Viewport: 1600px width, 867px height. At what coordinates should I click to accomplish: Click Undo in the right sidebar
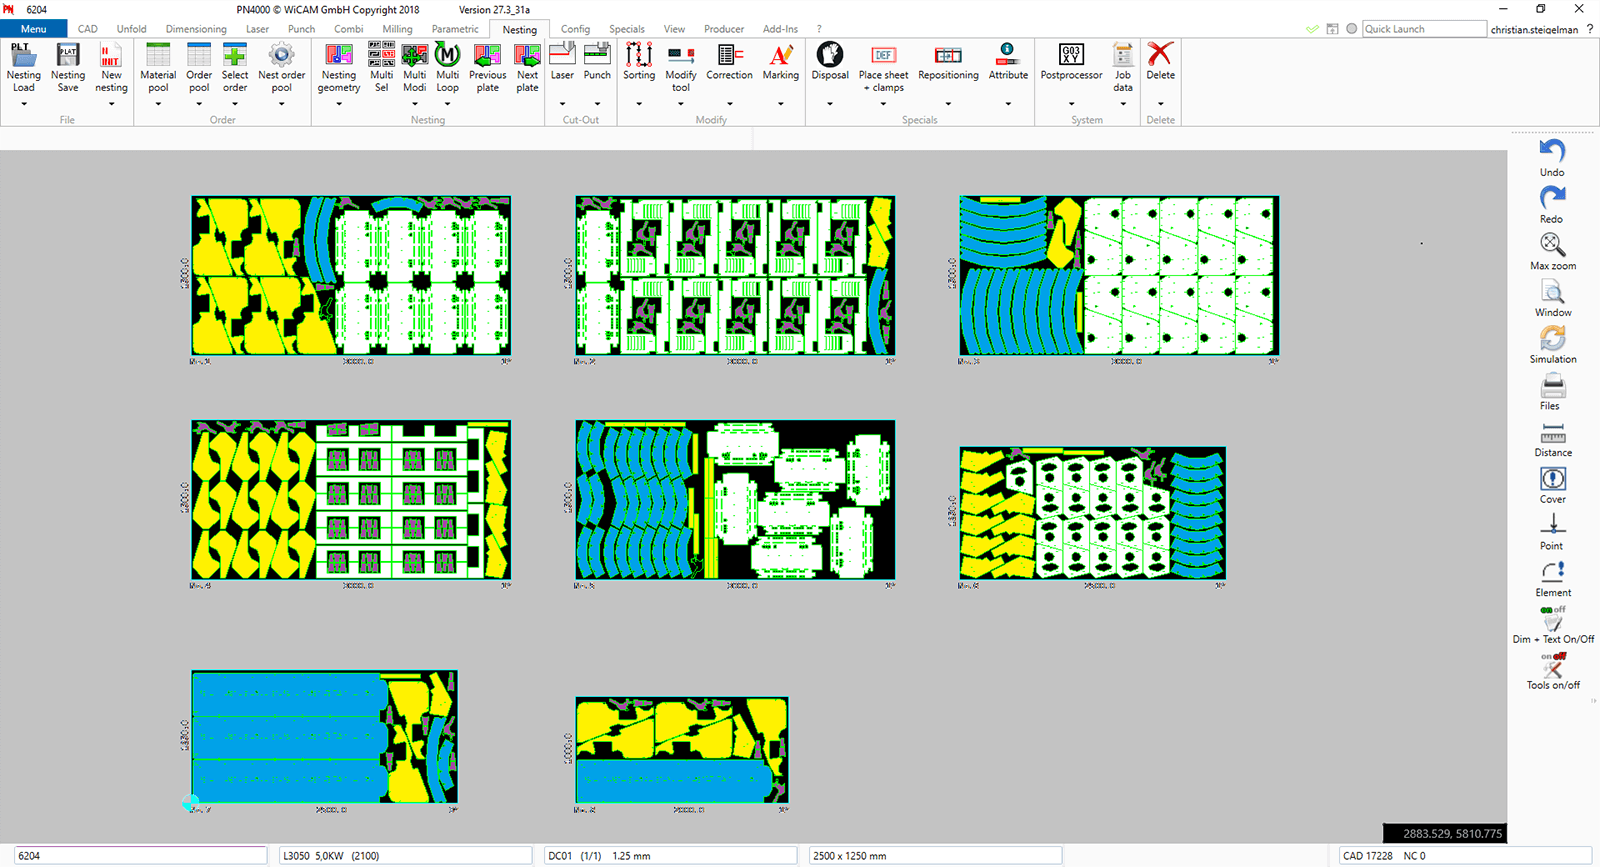click(1552, 151)
